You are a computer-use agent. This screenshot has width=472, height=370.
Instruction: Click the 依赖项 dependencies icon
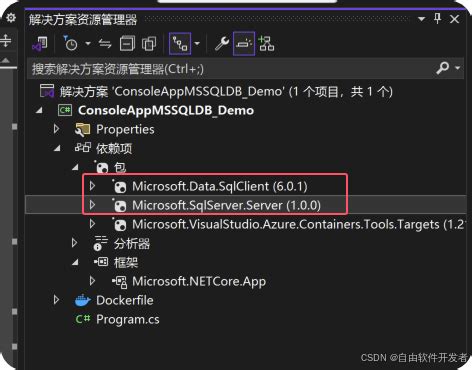click(x=83, y=148)
